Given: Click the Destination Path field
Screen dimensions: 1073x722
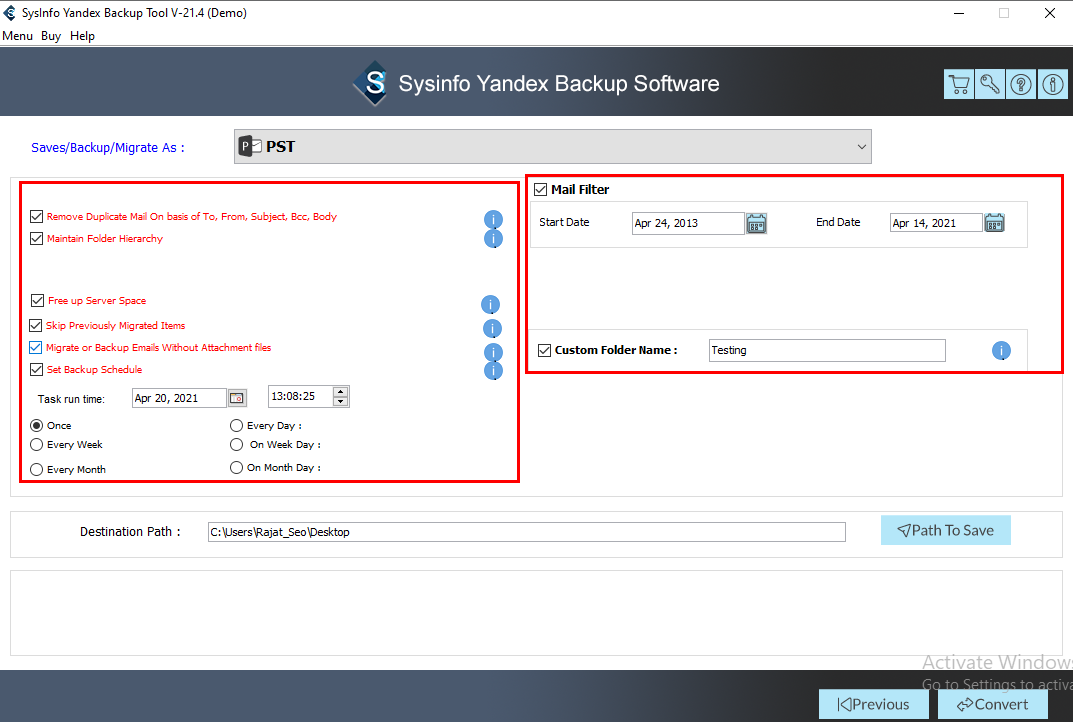Looking at the screenshot, I should pos(527,532).
